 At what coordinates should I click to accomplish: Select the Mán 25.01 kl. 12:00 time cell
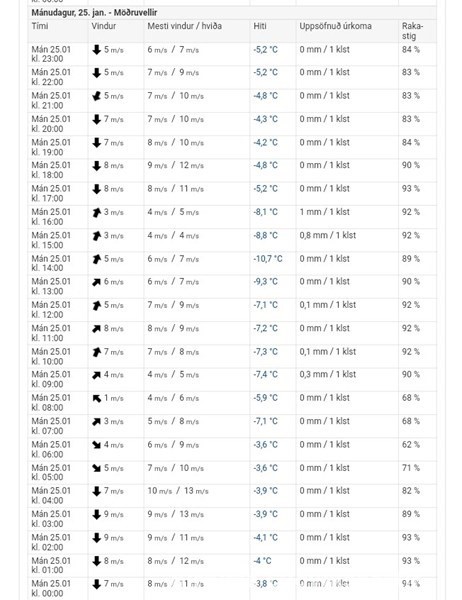point(51,310)
